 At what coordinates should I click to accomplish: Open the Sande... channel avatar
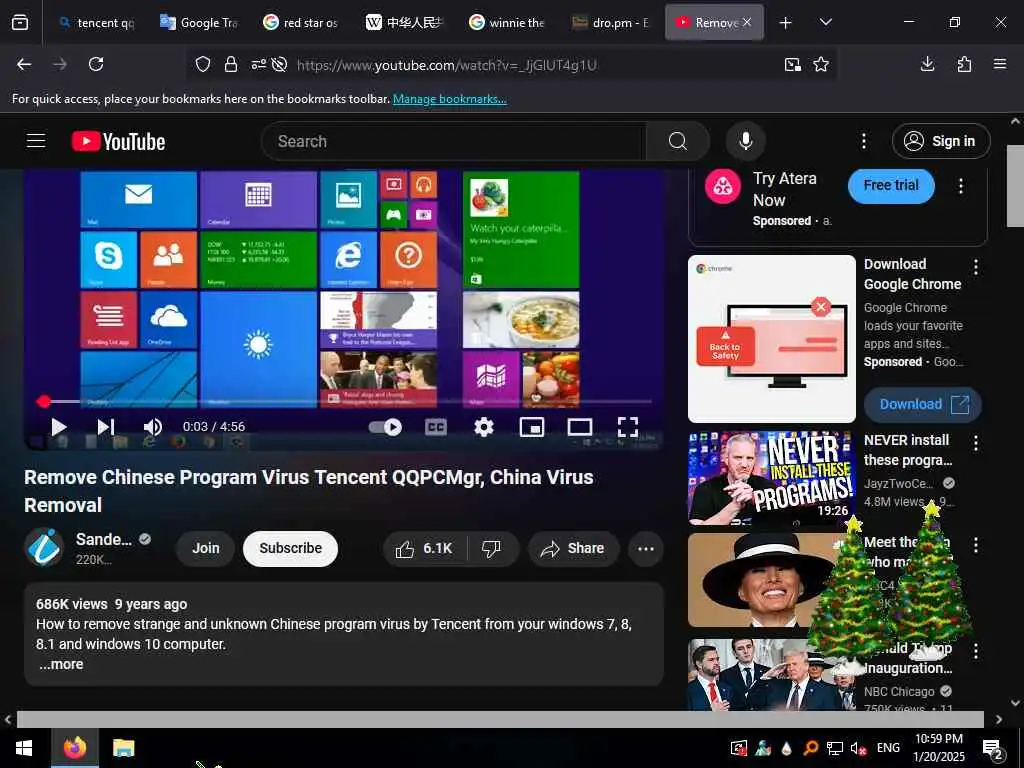(x=44, y=547)
